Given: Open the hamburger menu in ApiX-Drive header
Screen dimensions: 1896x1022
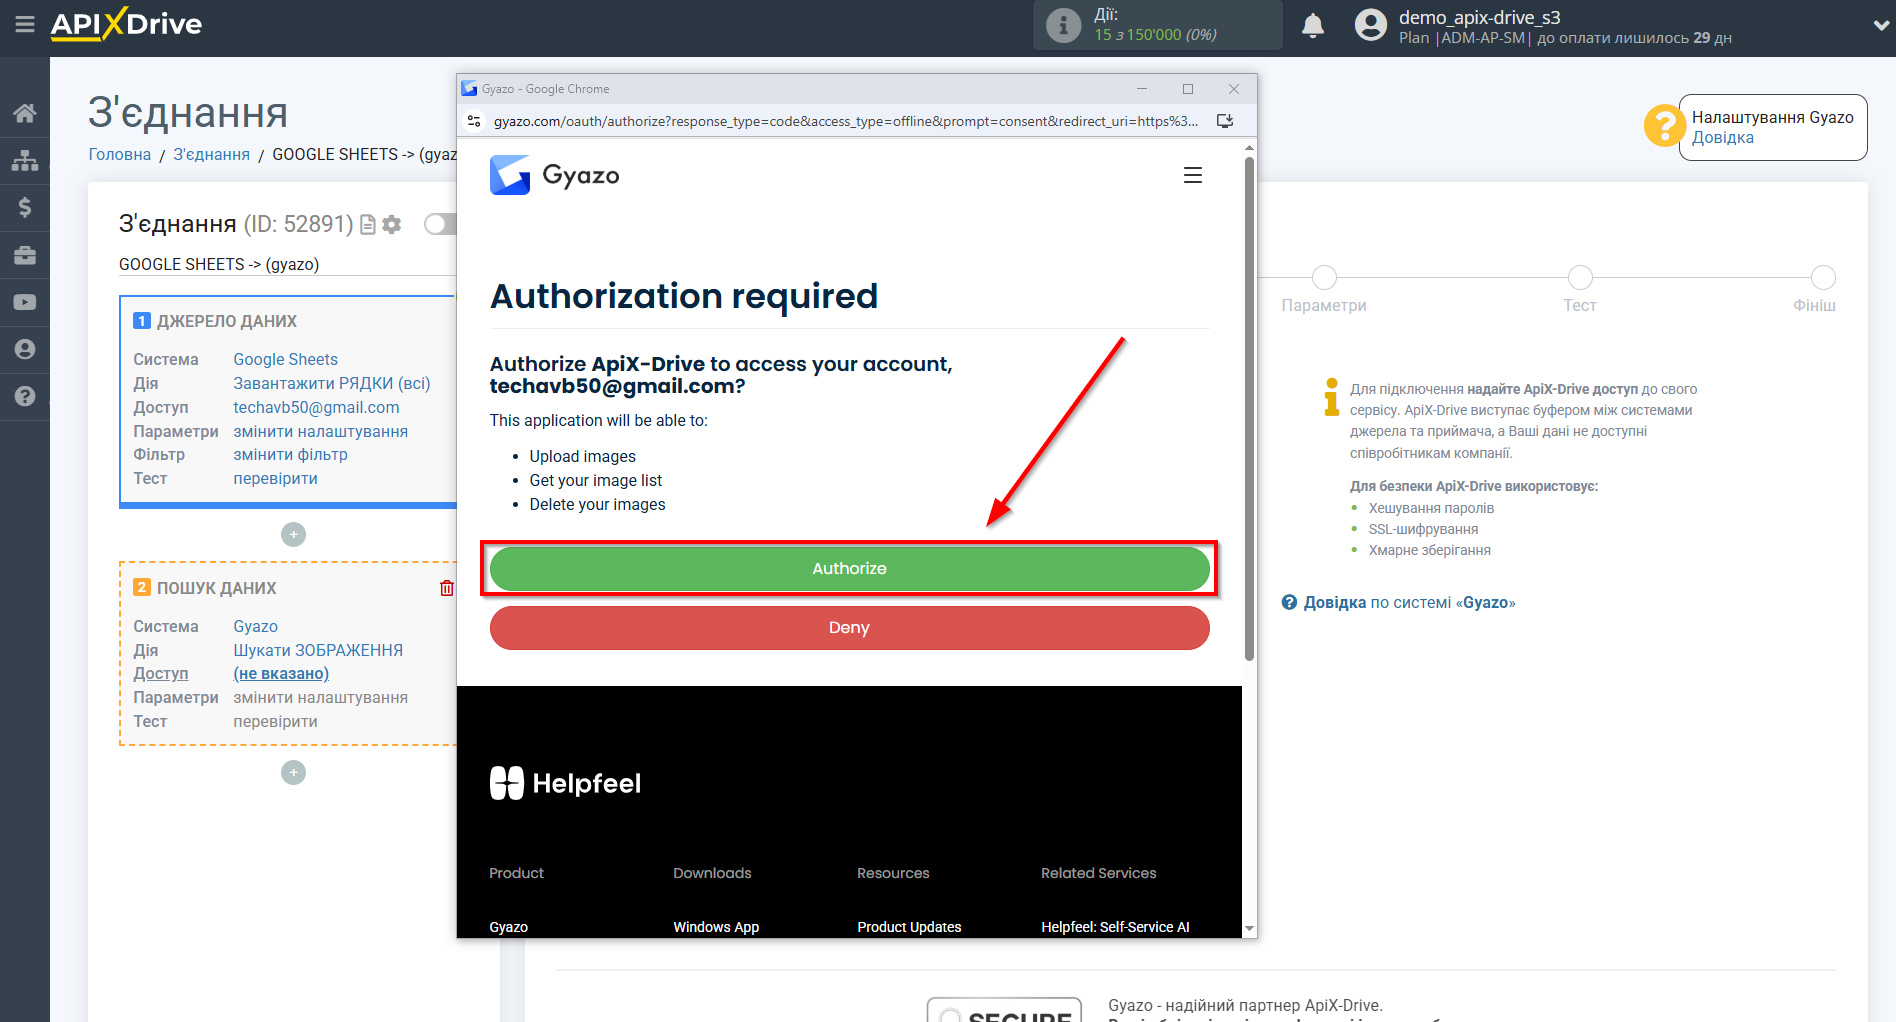Looking at the screenshot, I should coord(25,24).
